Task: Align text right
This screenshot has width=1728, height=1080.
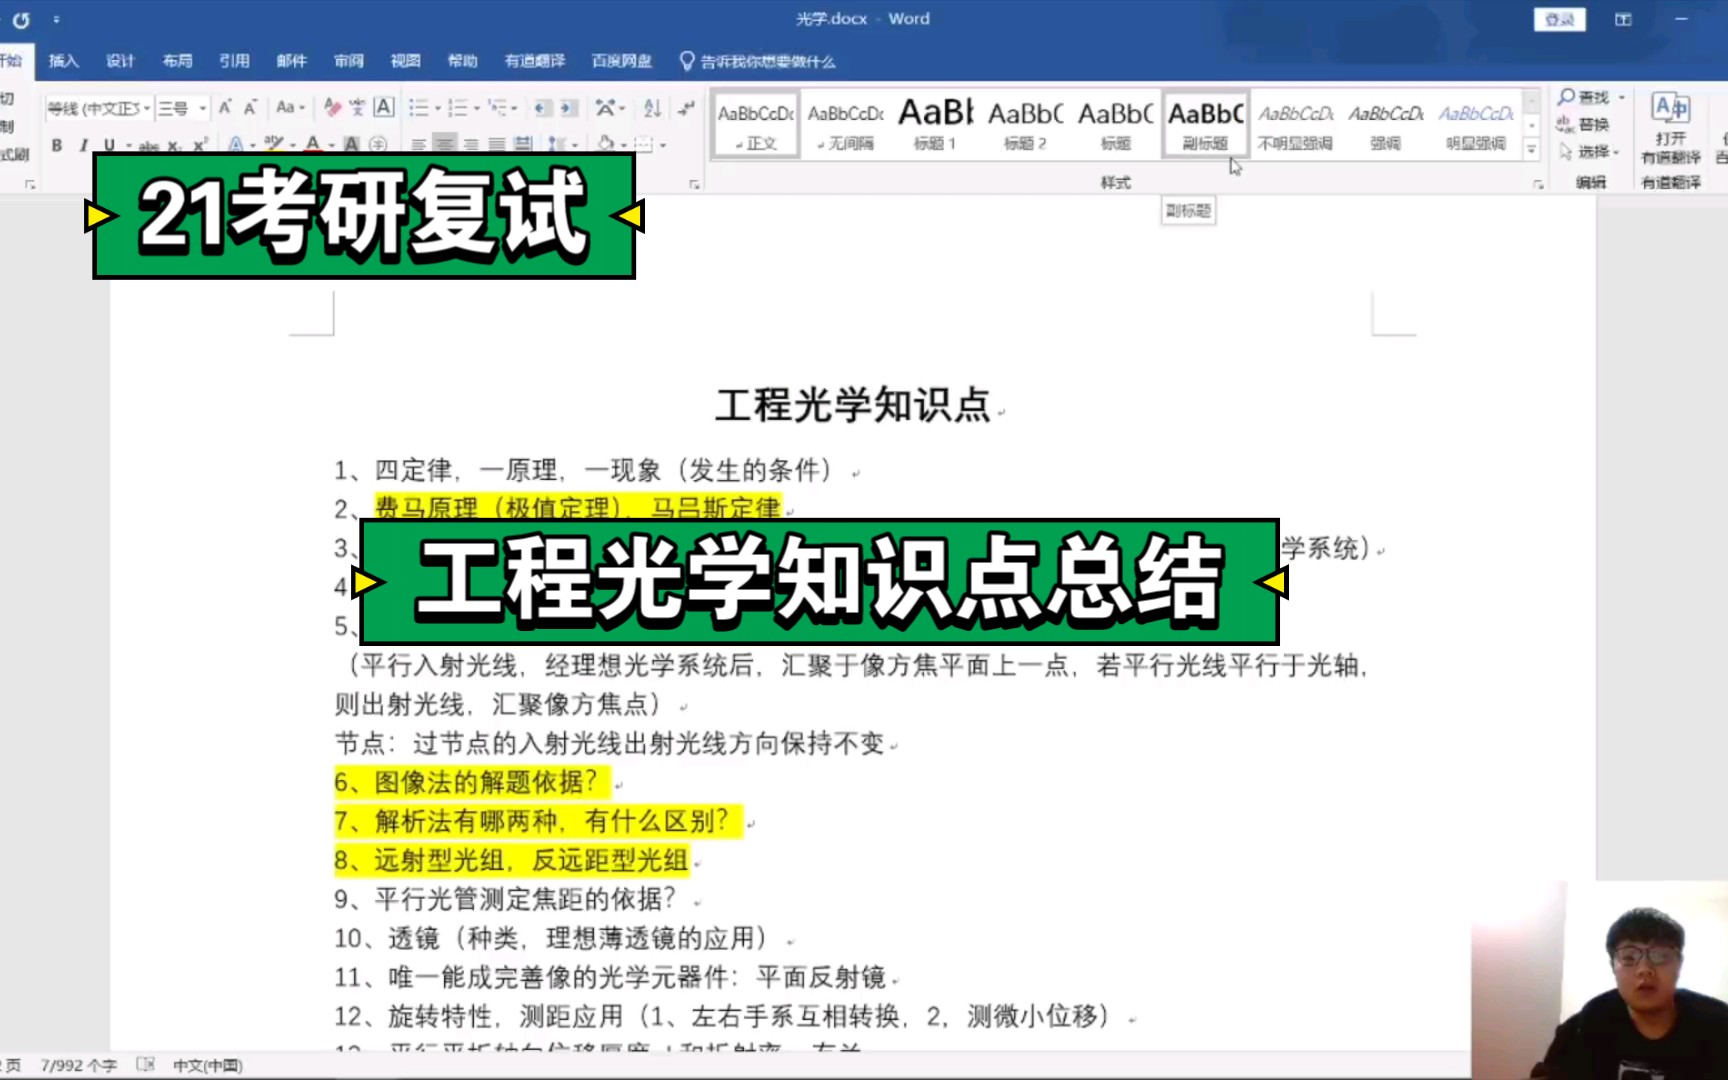Action: (471, 145)
